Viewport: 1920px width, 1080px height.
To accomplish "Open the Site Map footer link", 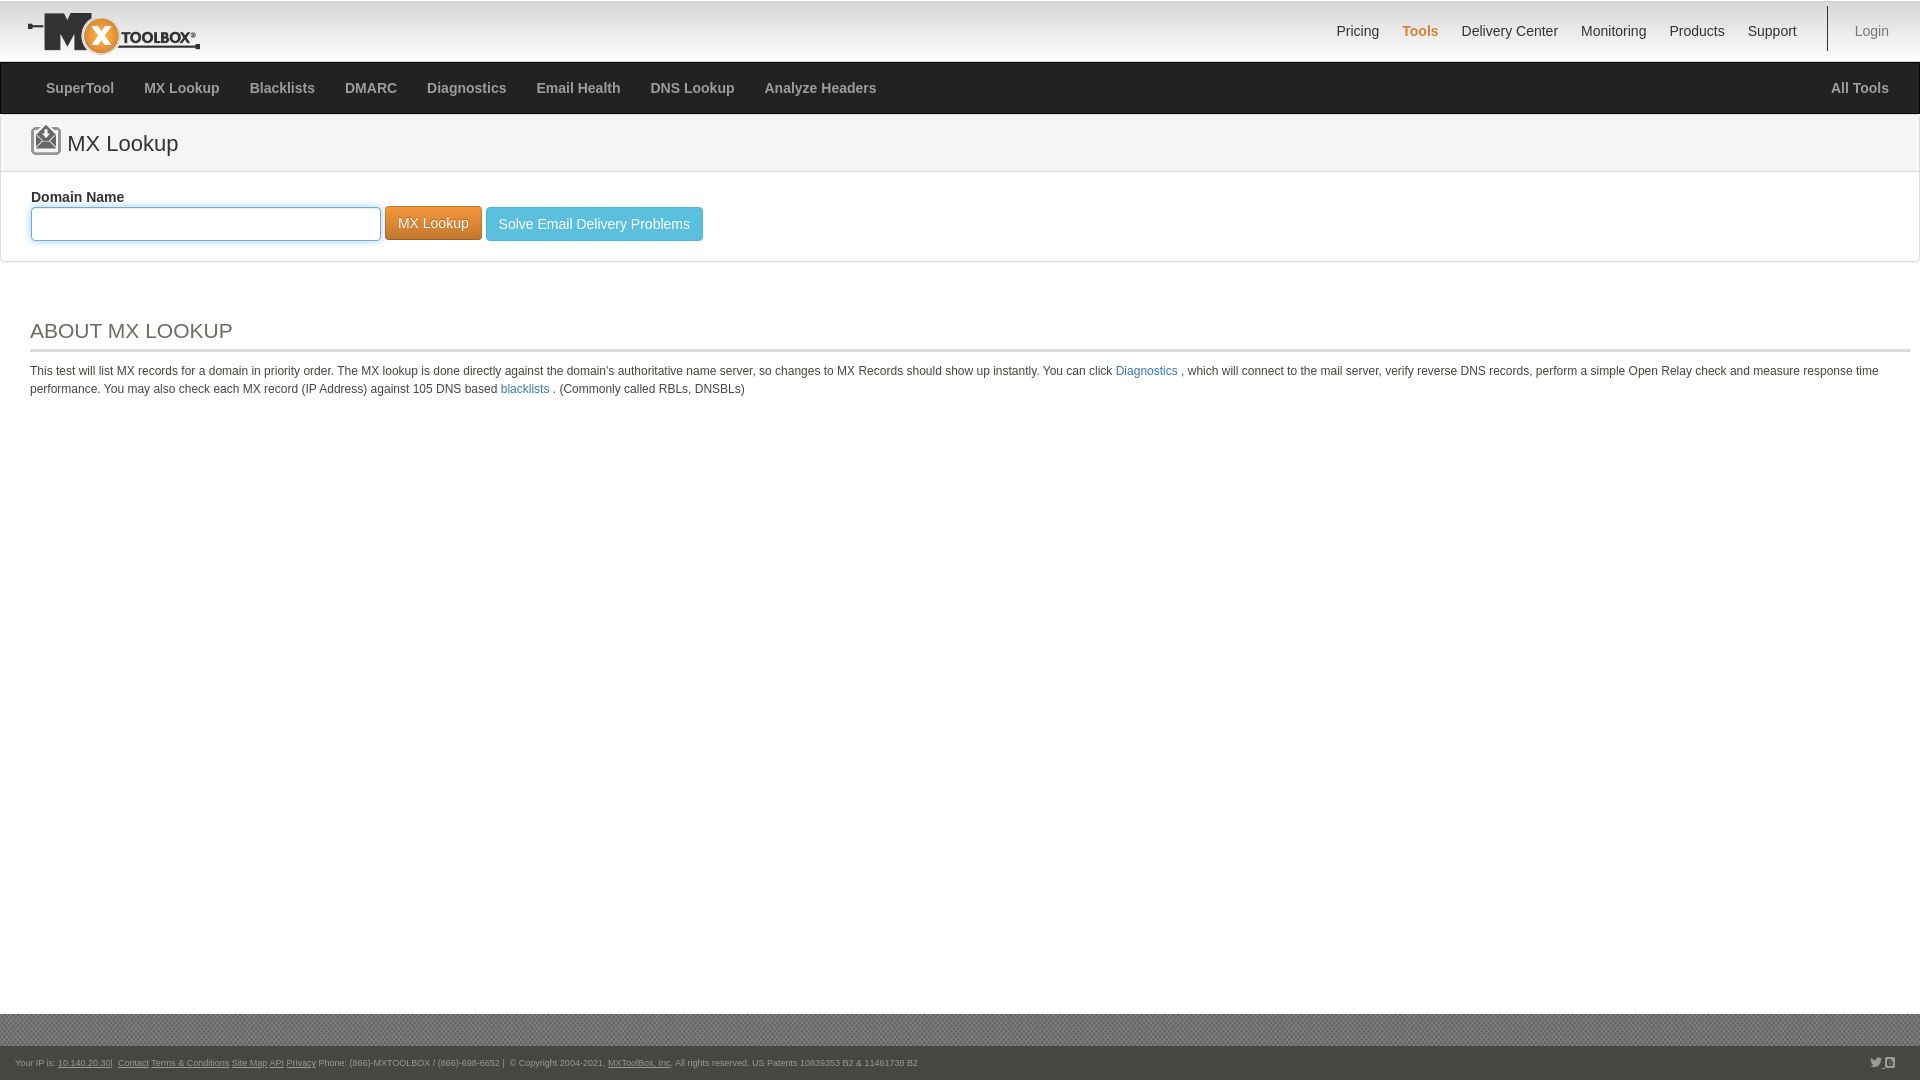I will point(249,1063).
